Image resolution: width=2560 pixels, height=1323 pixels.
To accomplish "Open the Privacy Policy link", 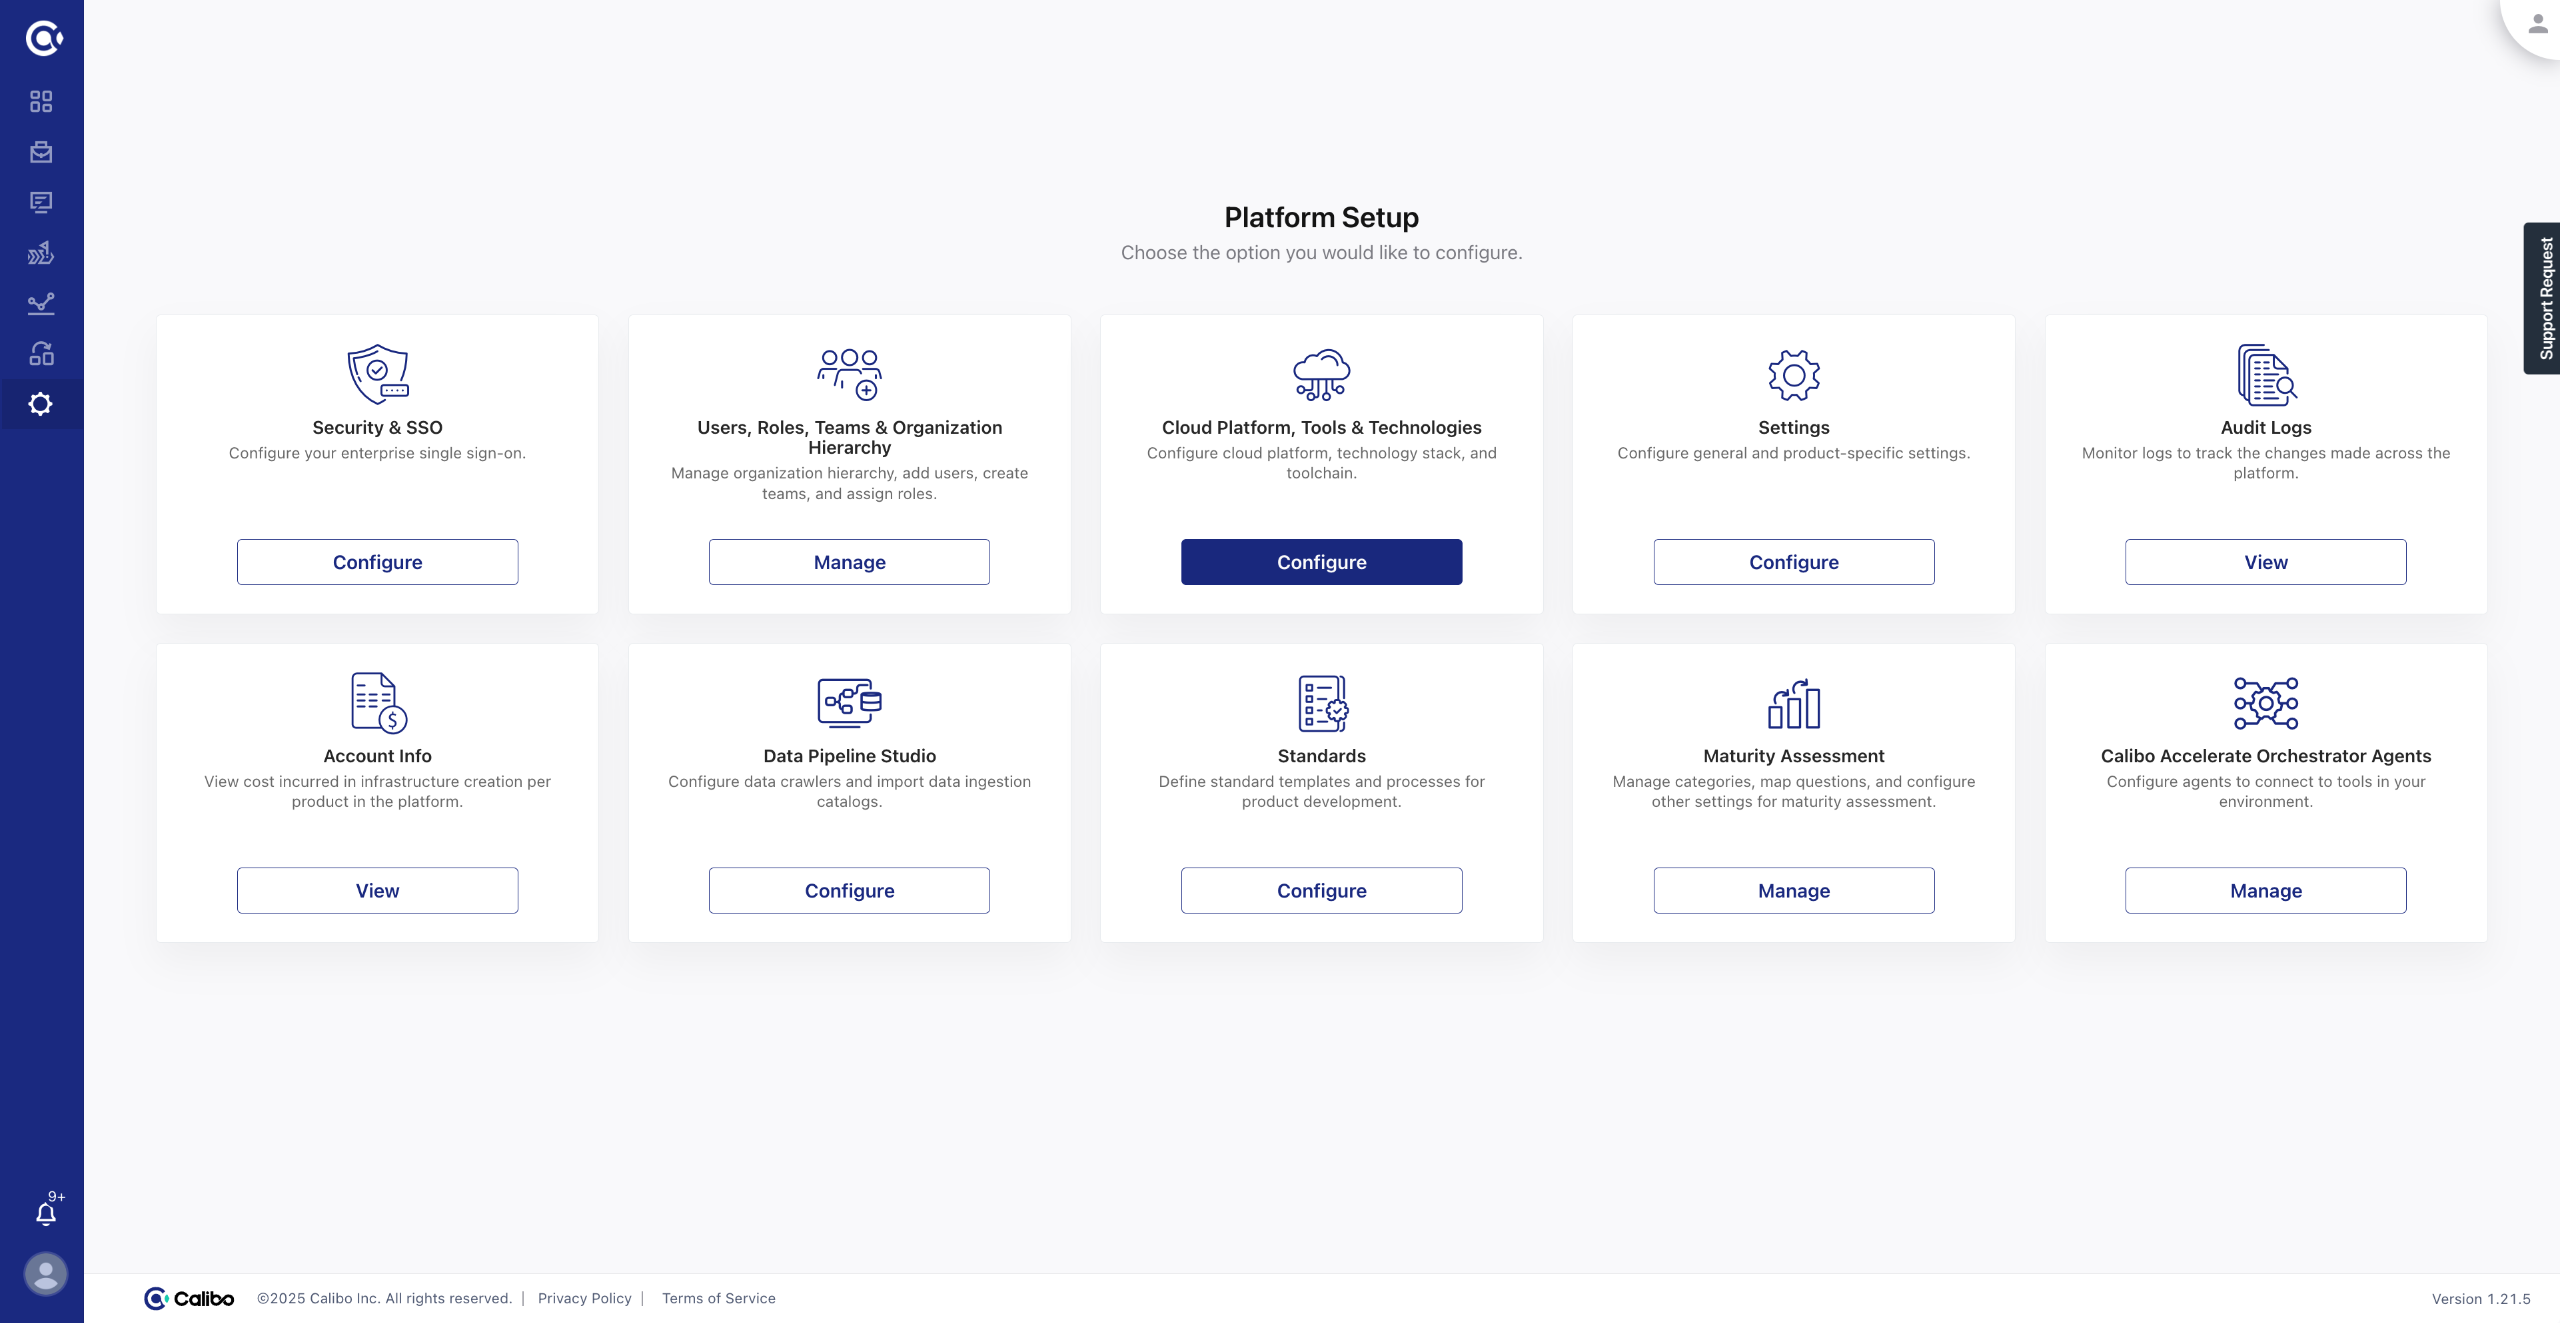I will tap(585, 1298).
